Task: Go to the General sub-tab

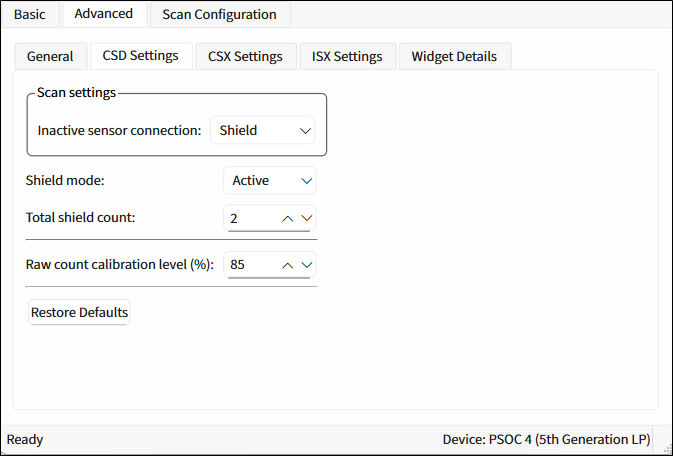Action: pos(50,56)
